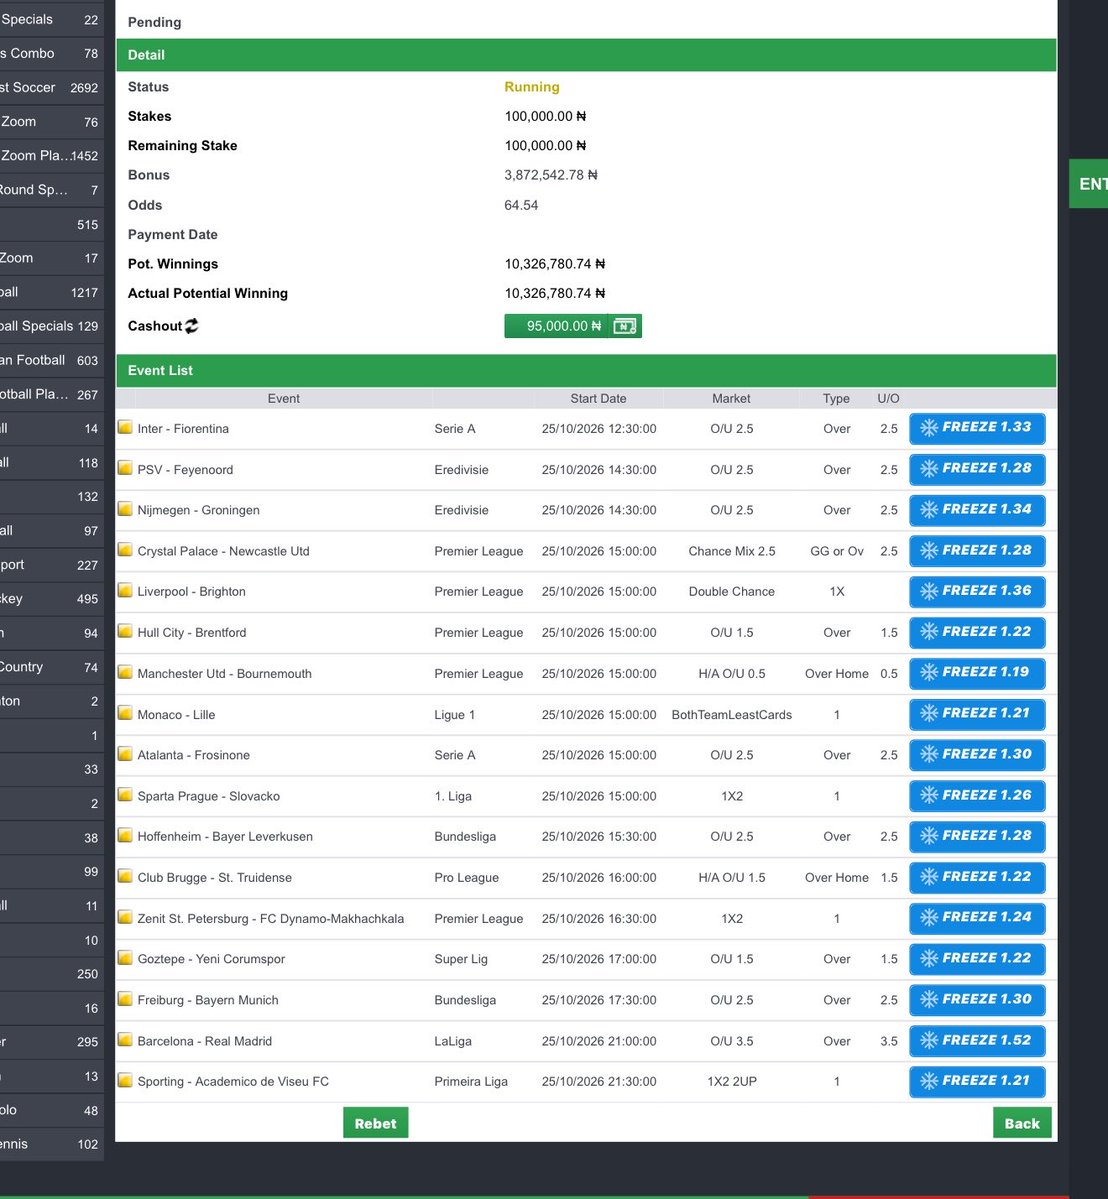Freeze 1.34 odds for Nijmegen - Groningen
This screenshot has width=1108, height=1199.
(977, 510)
